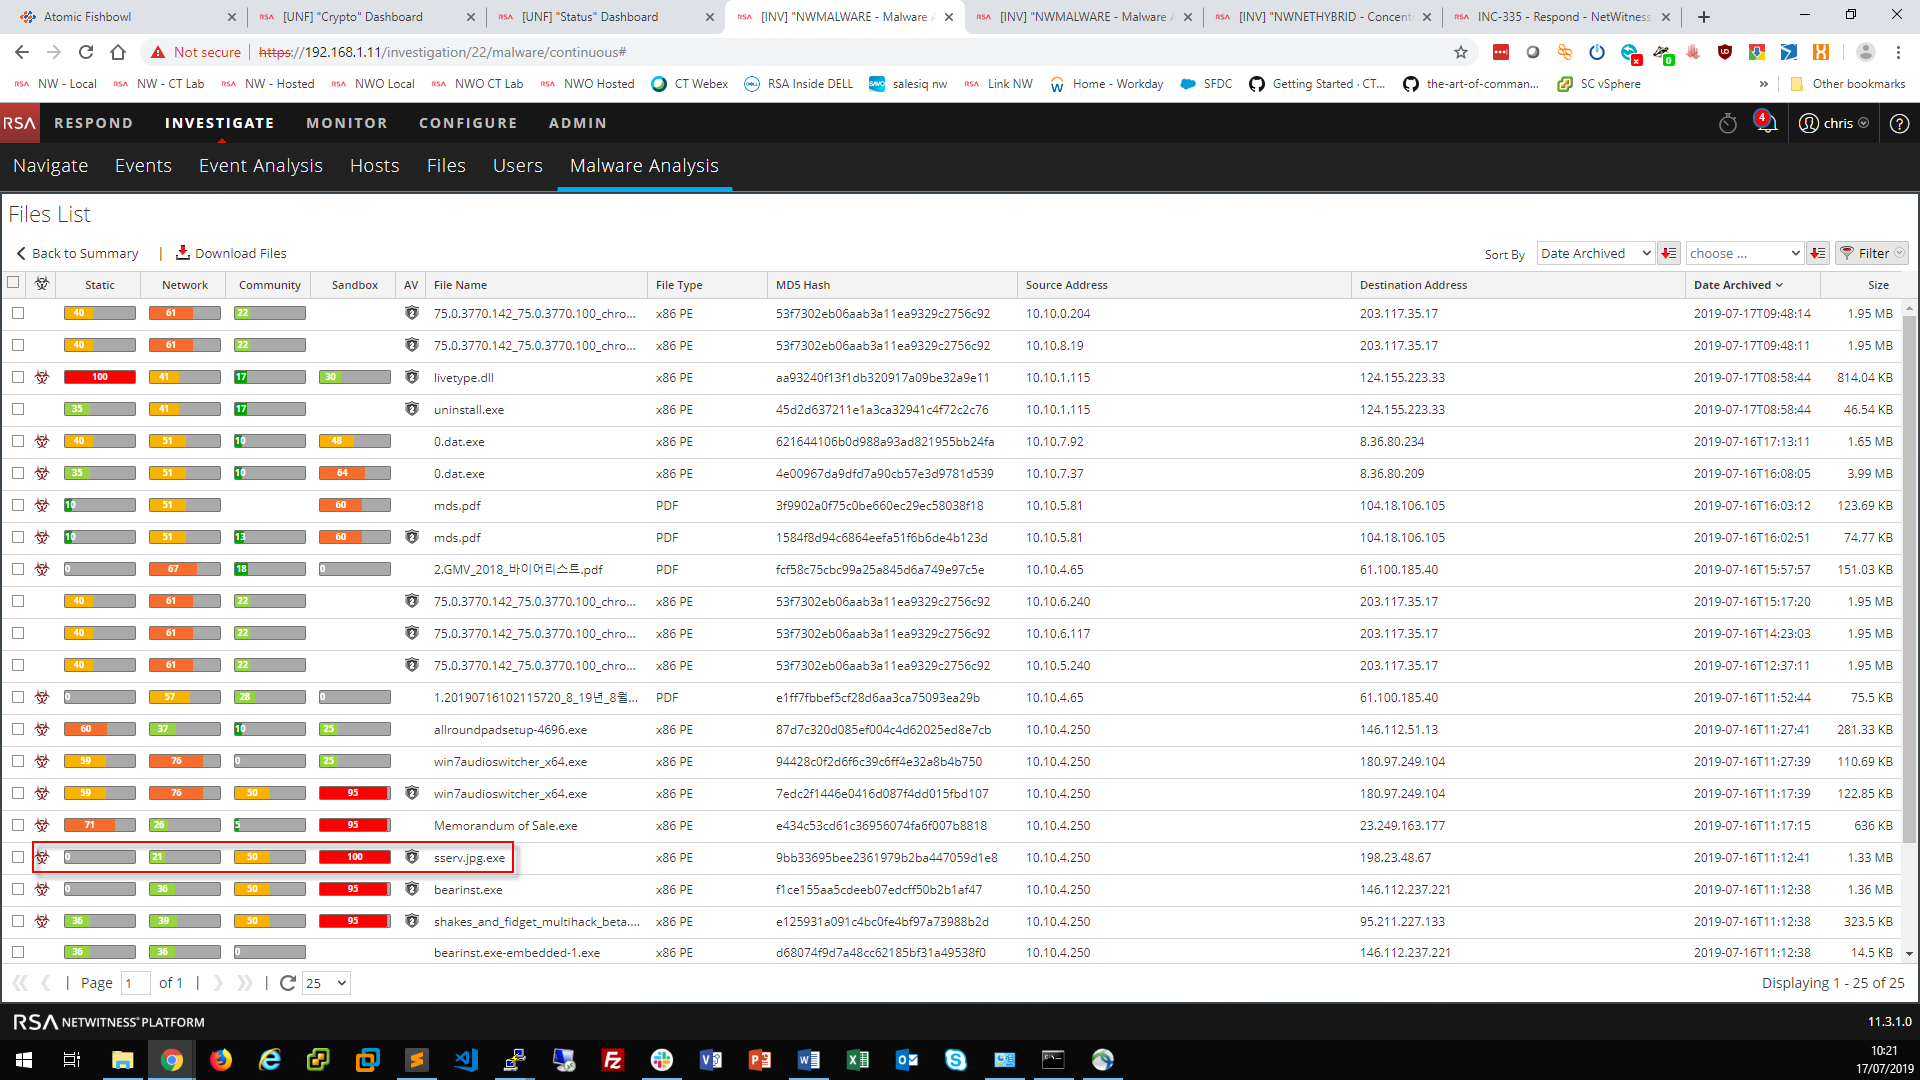1920x1080 pixels.
Task: Click the biohazard column header icon
Action: 42,284
